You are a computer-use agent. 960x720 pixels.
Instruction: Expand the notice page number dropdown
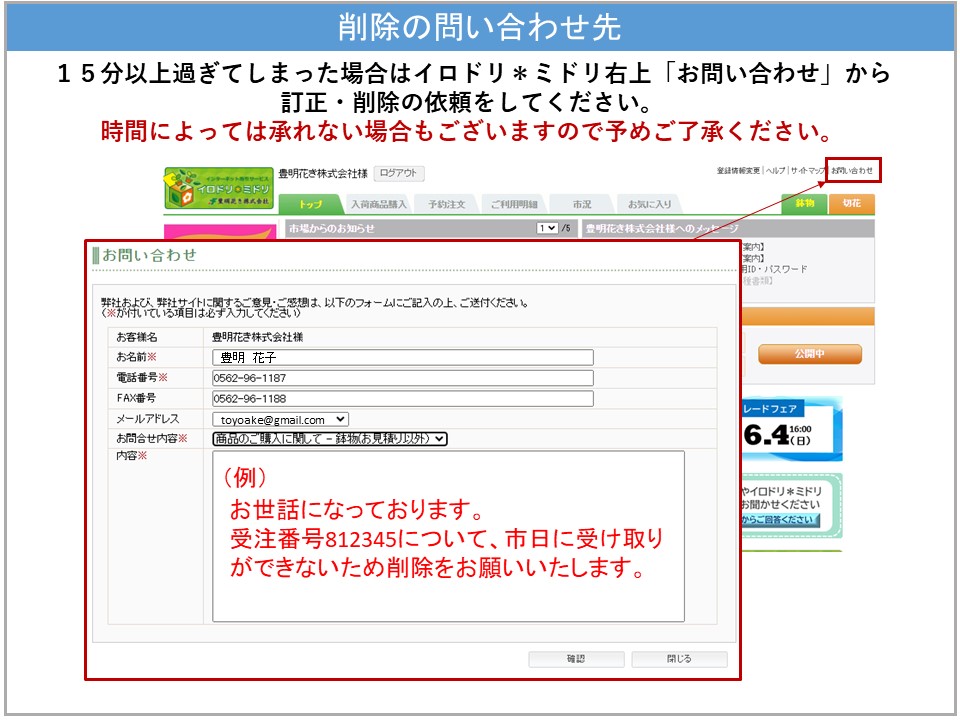click(547, 228)
